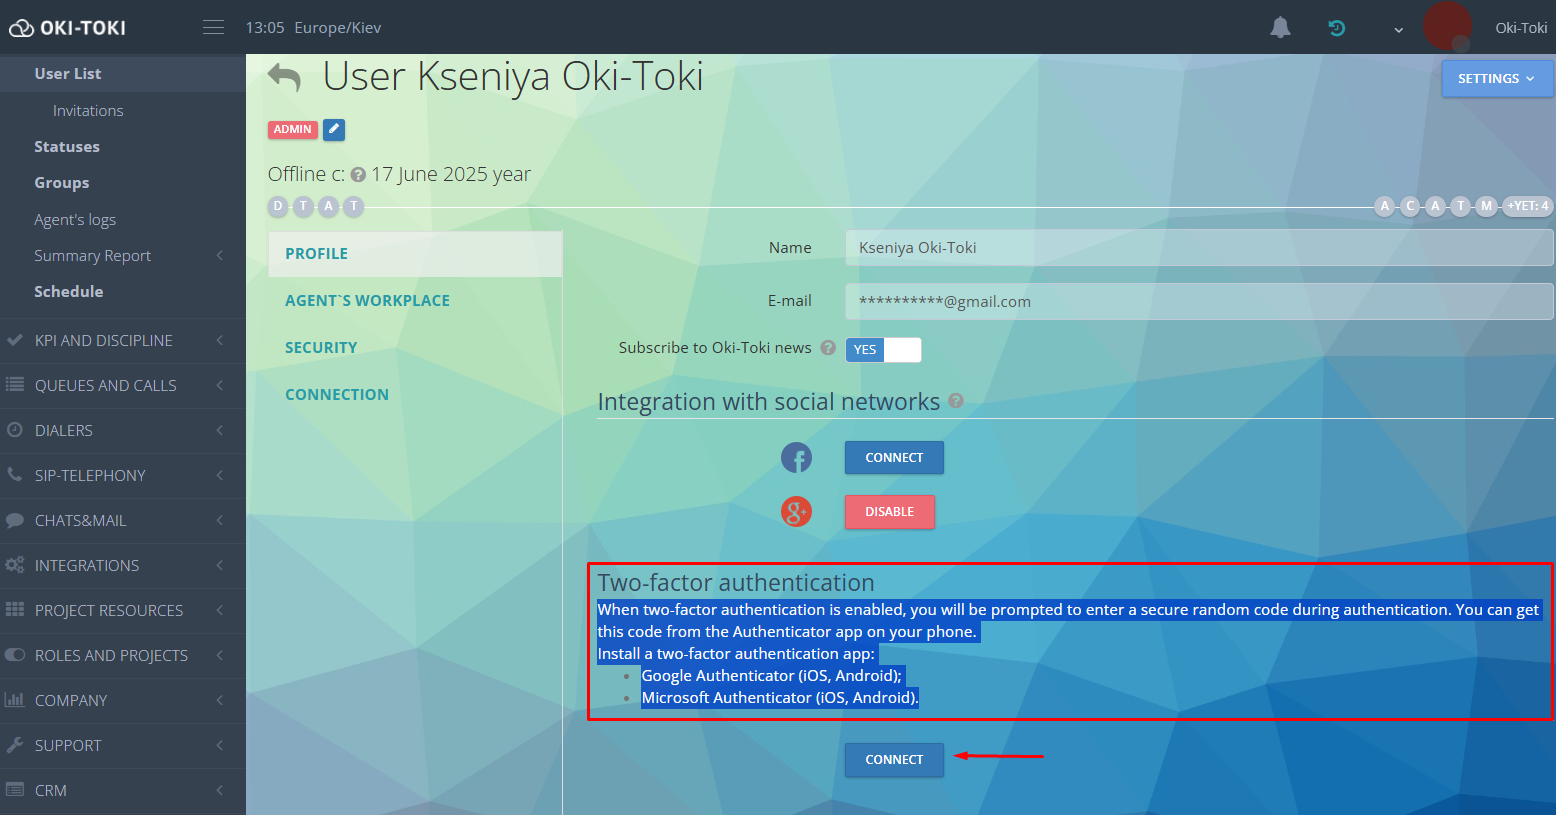The image size is (1556, 815).
Task: Go back using the arrow beside the user title
Action: tap(285, 77)
